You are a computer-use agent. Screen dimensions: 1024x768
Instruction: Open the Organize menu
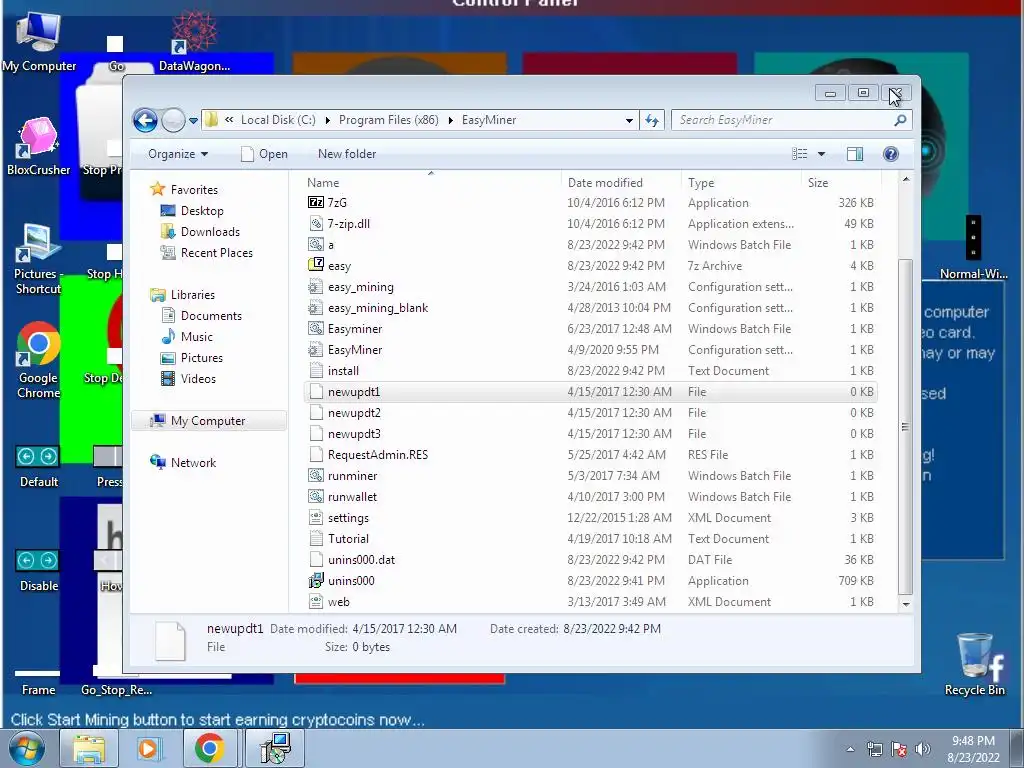click(x=178, y=154)
